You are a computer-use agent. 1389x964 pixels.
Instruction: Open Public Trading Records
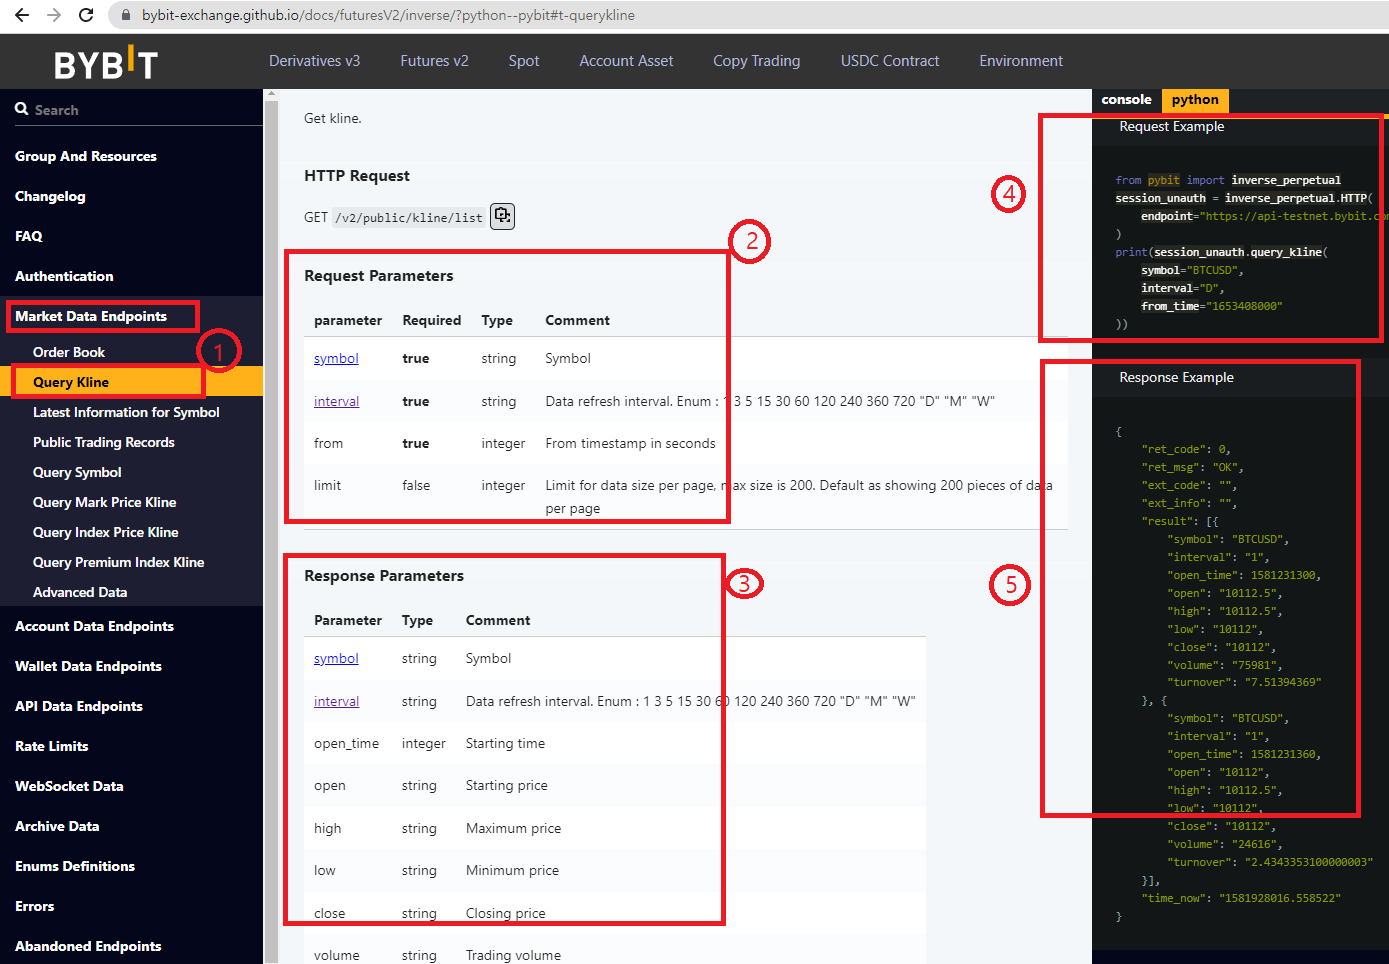pos(104,442)
